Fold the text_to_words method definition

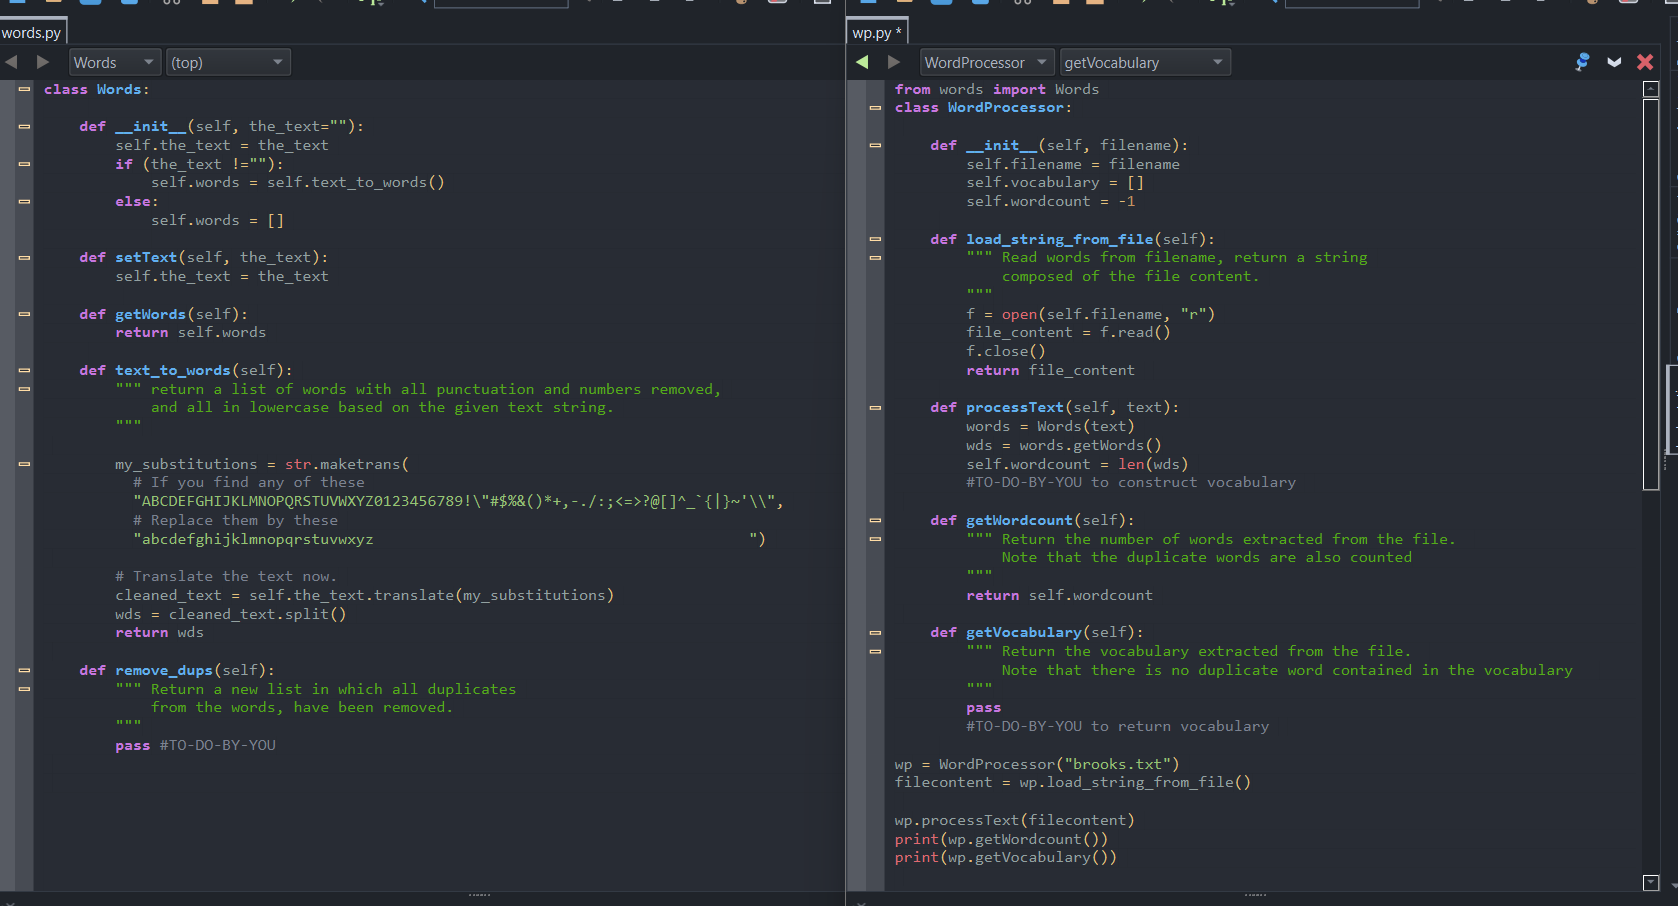click(24, 370)
